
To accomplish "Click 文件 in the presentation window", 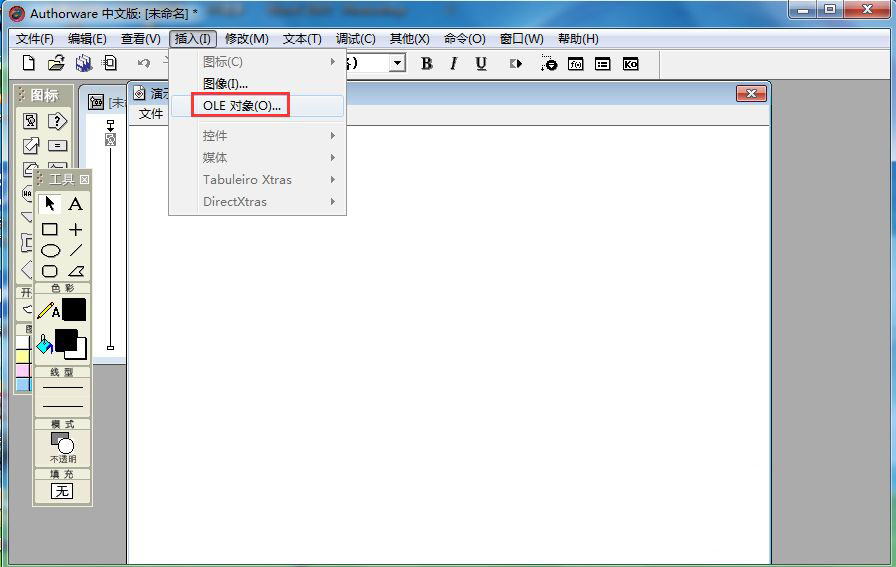I will (151, 114).
